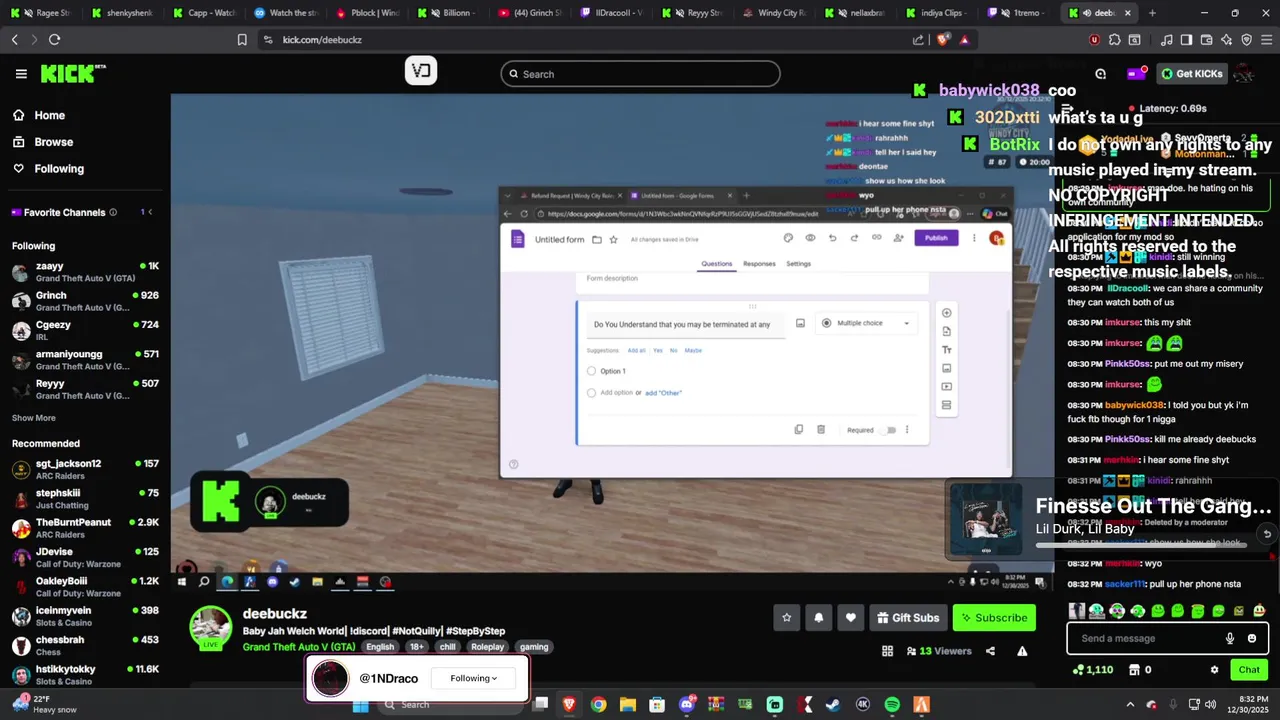Click the green Subscribe button

pyautogui.click(x=994, y=618)
